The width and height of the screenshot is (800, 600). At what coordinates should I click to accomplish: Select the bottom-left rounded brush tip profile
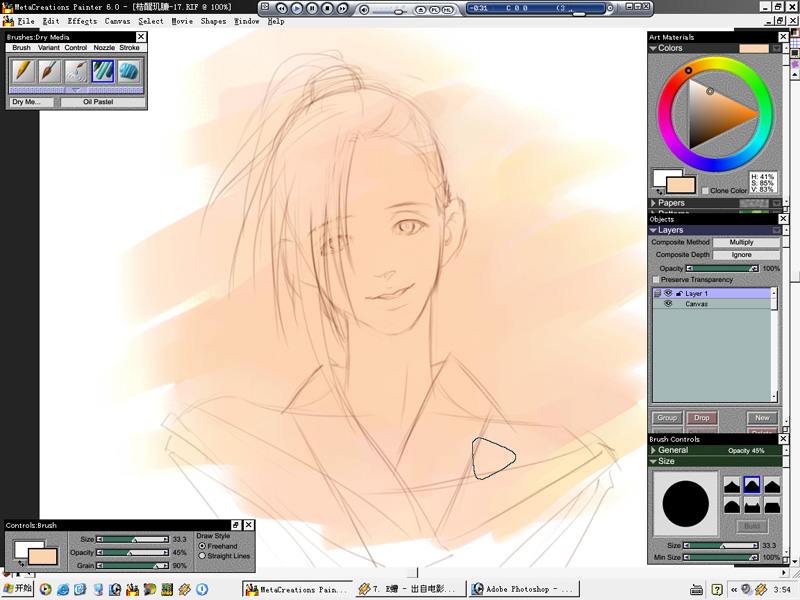pos(732,506)
